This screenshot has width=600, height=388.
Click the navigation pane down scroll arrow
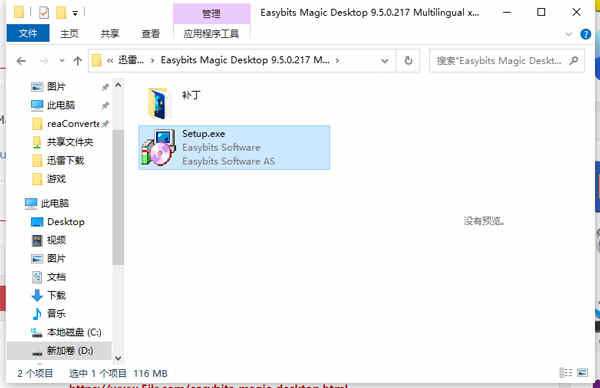[118, 358]
